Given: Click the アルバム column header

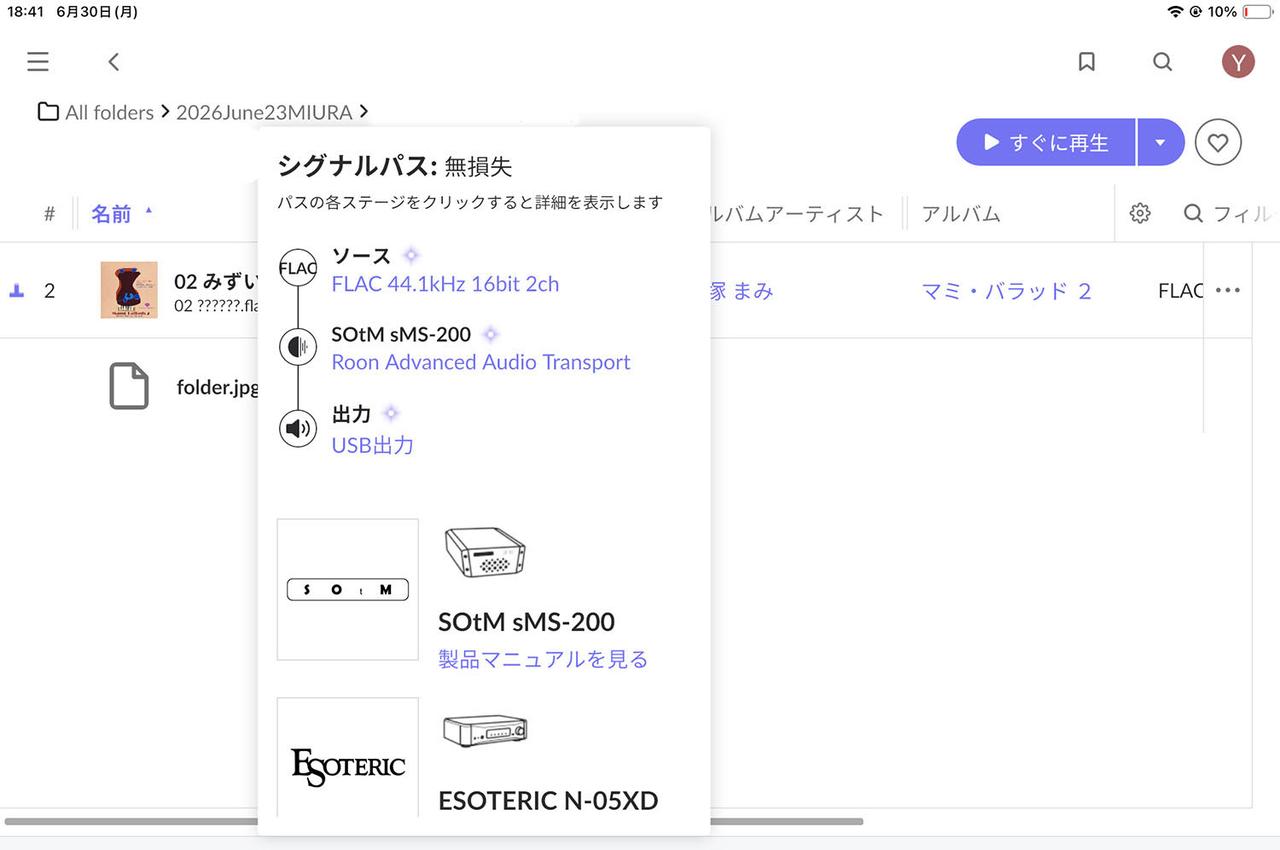Looking at the screenshot, I should [961, 213].
